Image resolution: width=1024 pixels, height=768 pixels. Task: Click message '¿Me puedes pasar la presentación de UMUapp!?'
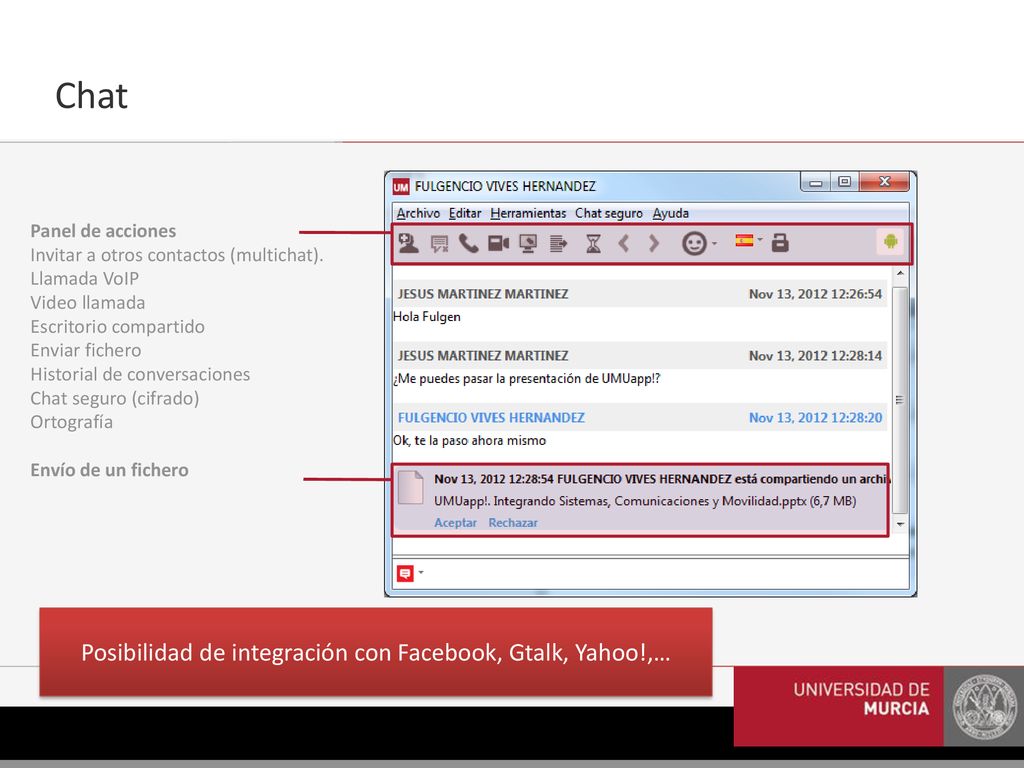click(526, 379)
